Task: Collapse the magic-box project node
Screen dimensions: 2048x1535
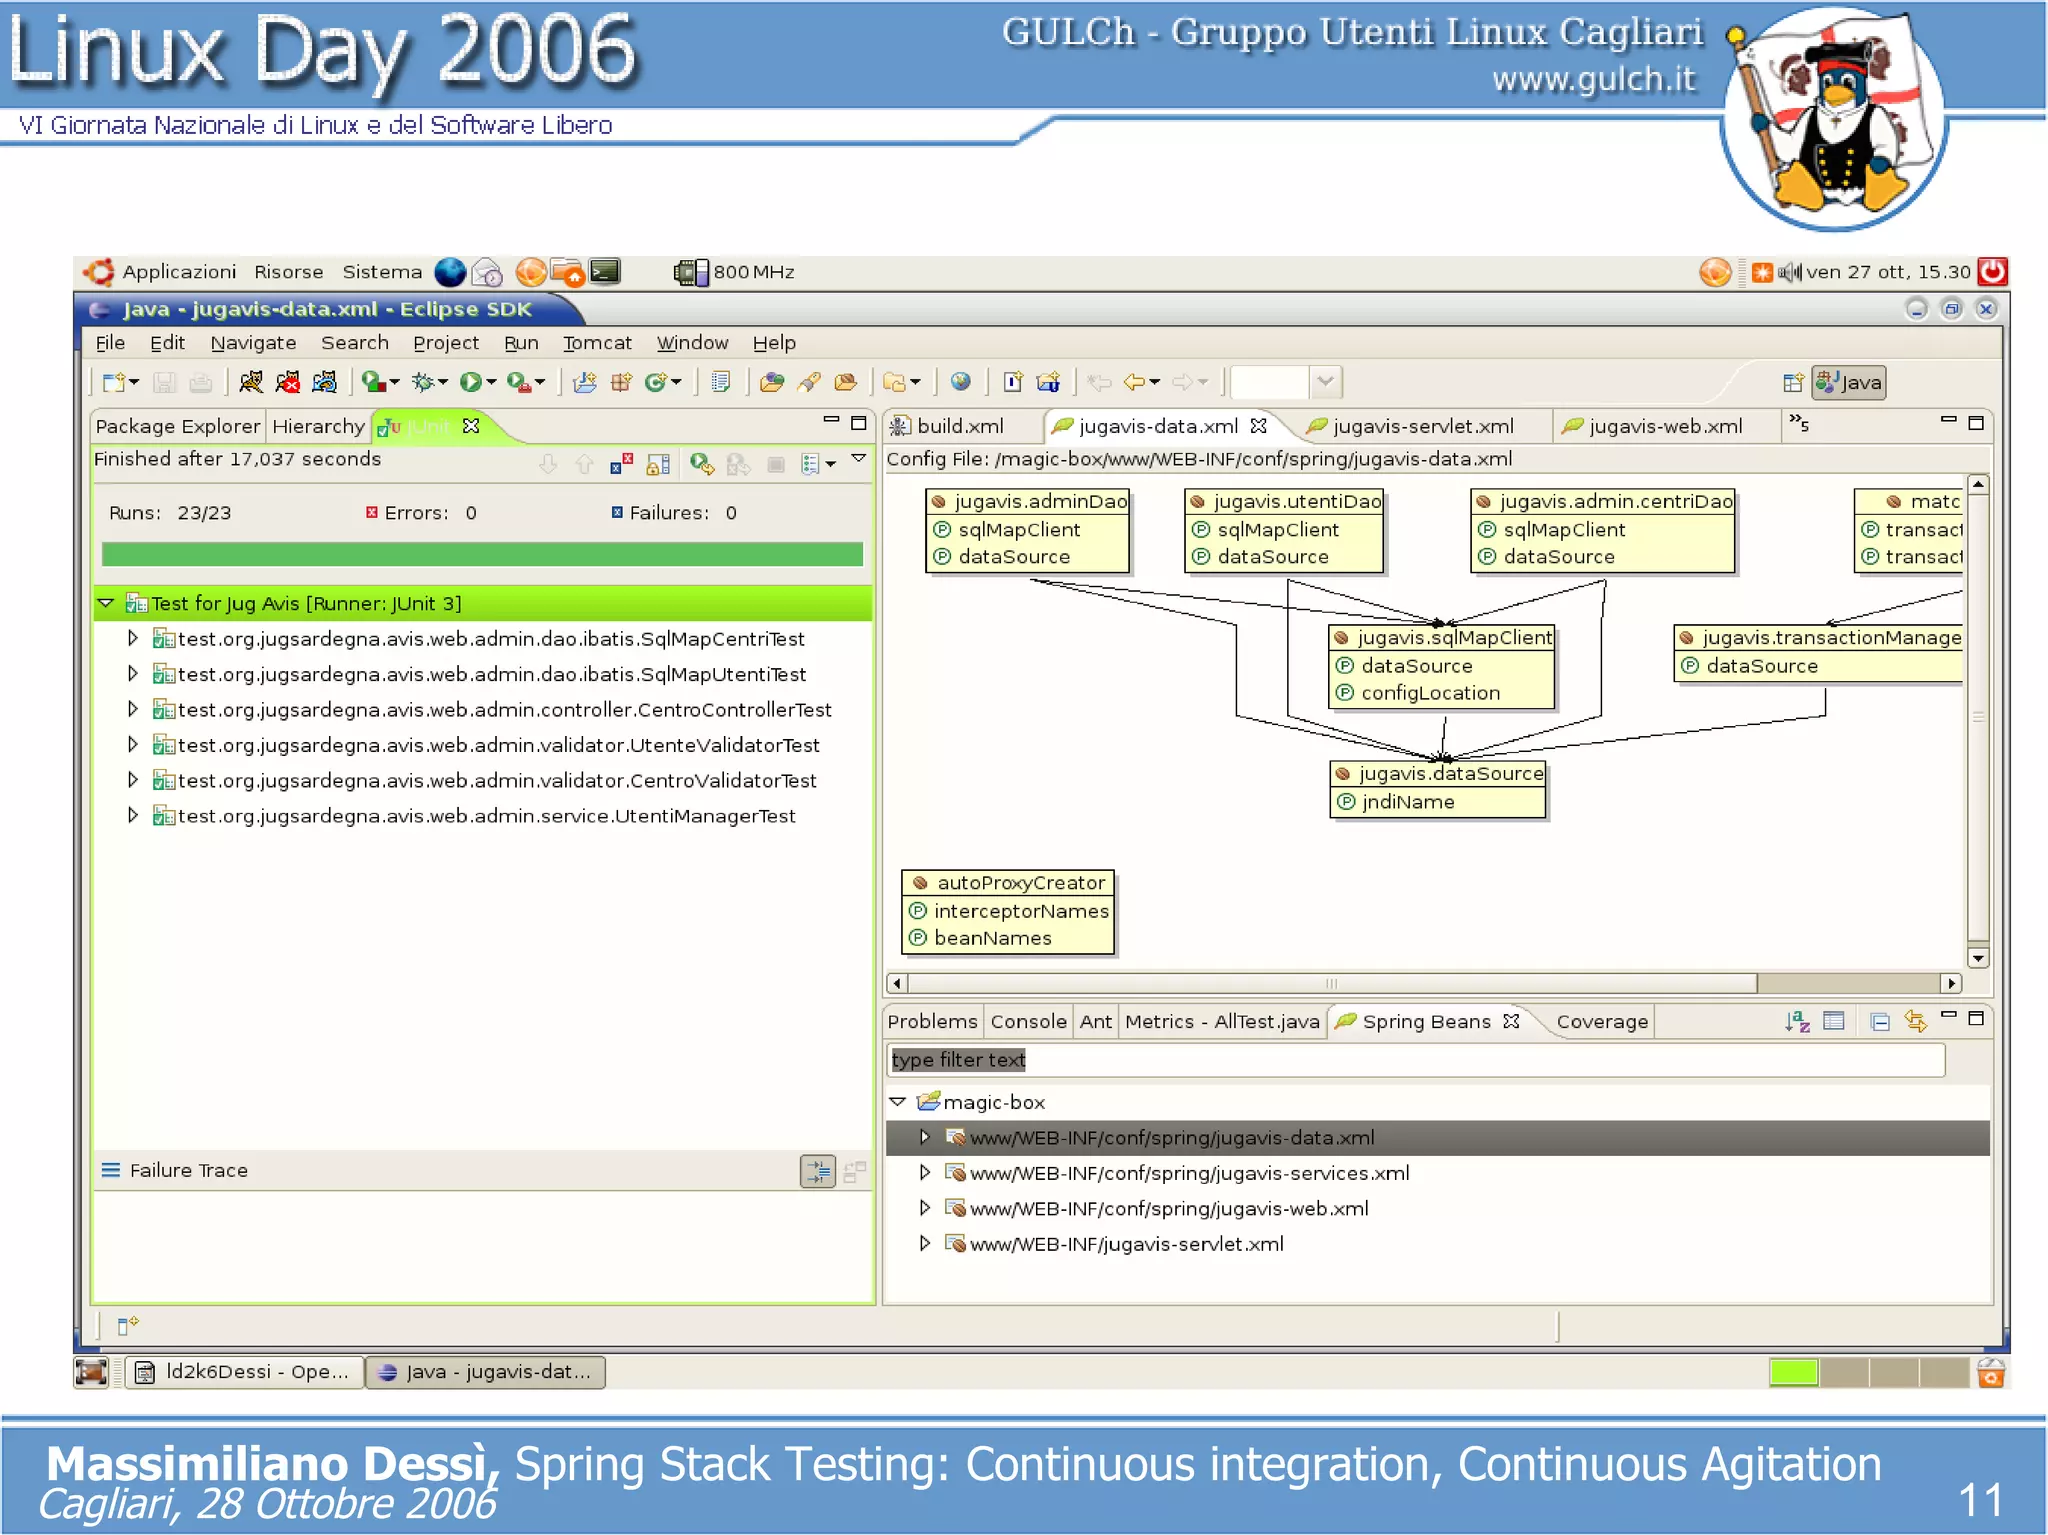Action: tap(898, 1102)
